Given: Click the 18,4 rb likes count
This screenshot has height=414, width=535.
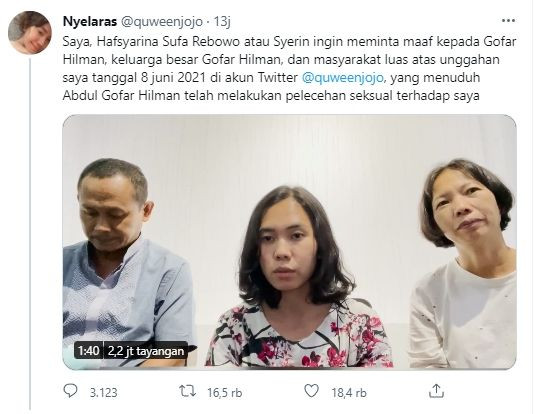Looking at the screenshot, I should pos(349,393).
